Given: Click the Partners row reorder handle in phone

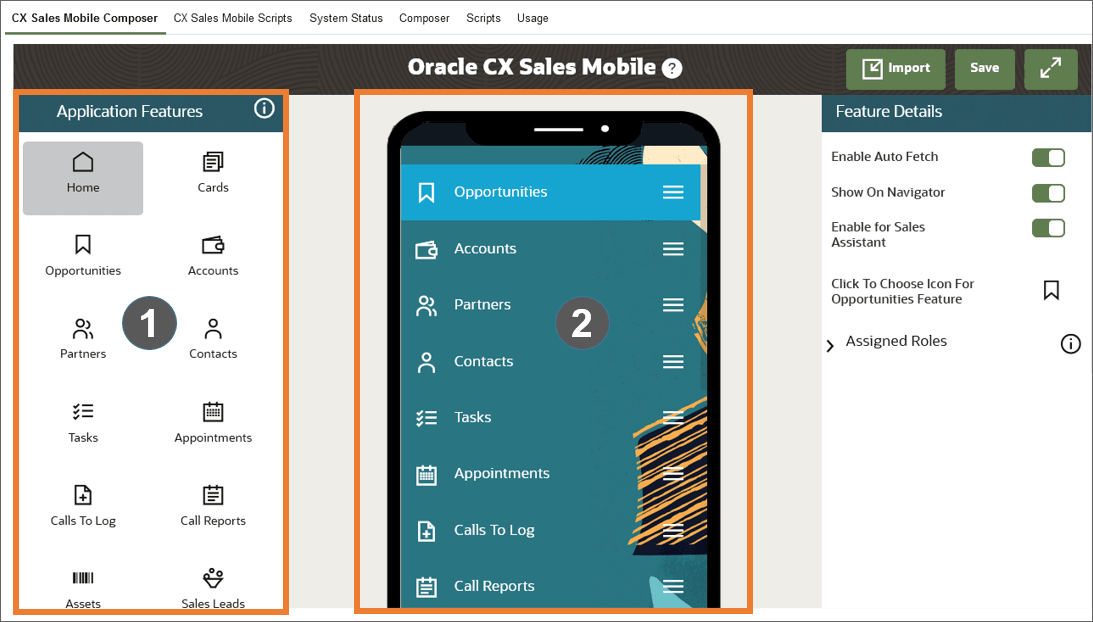Looking at the screenshot, I should [x=673, y=305].
